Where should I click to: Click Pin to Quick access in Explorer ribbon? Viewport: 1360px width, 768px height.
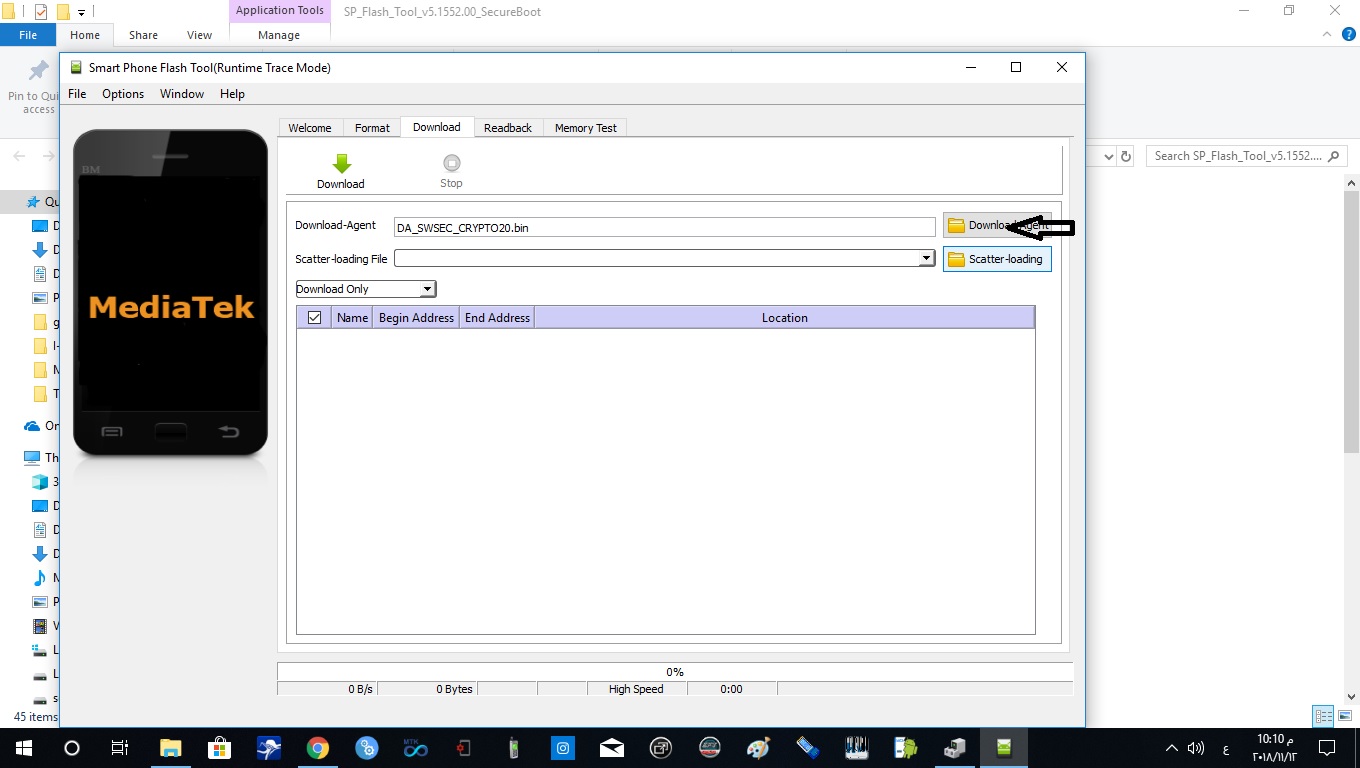click(x=38, y=86)
